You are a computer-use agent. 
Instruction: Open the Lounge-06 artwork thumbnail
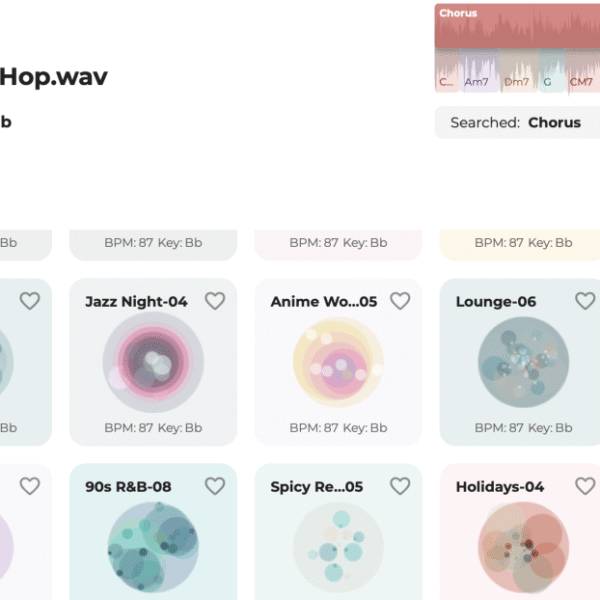coord(523,362)
